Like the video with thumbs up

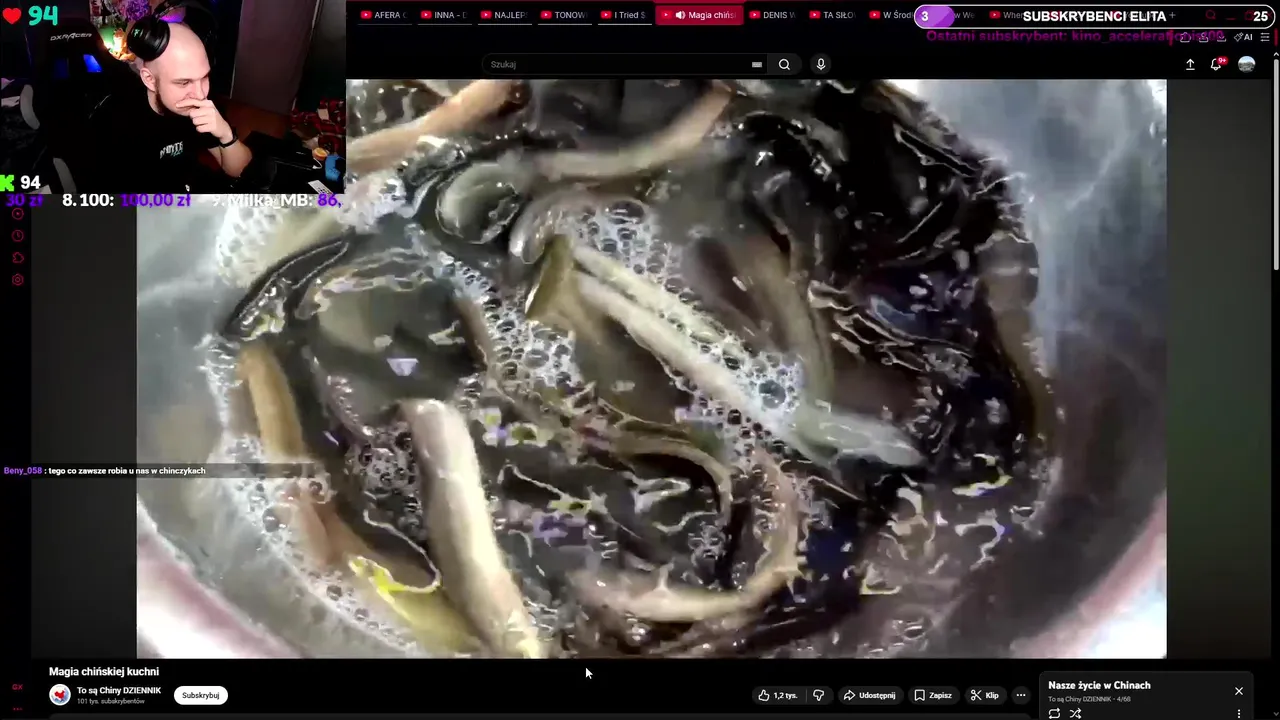point(778,695)
